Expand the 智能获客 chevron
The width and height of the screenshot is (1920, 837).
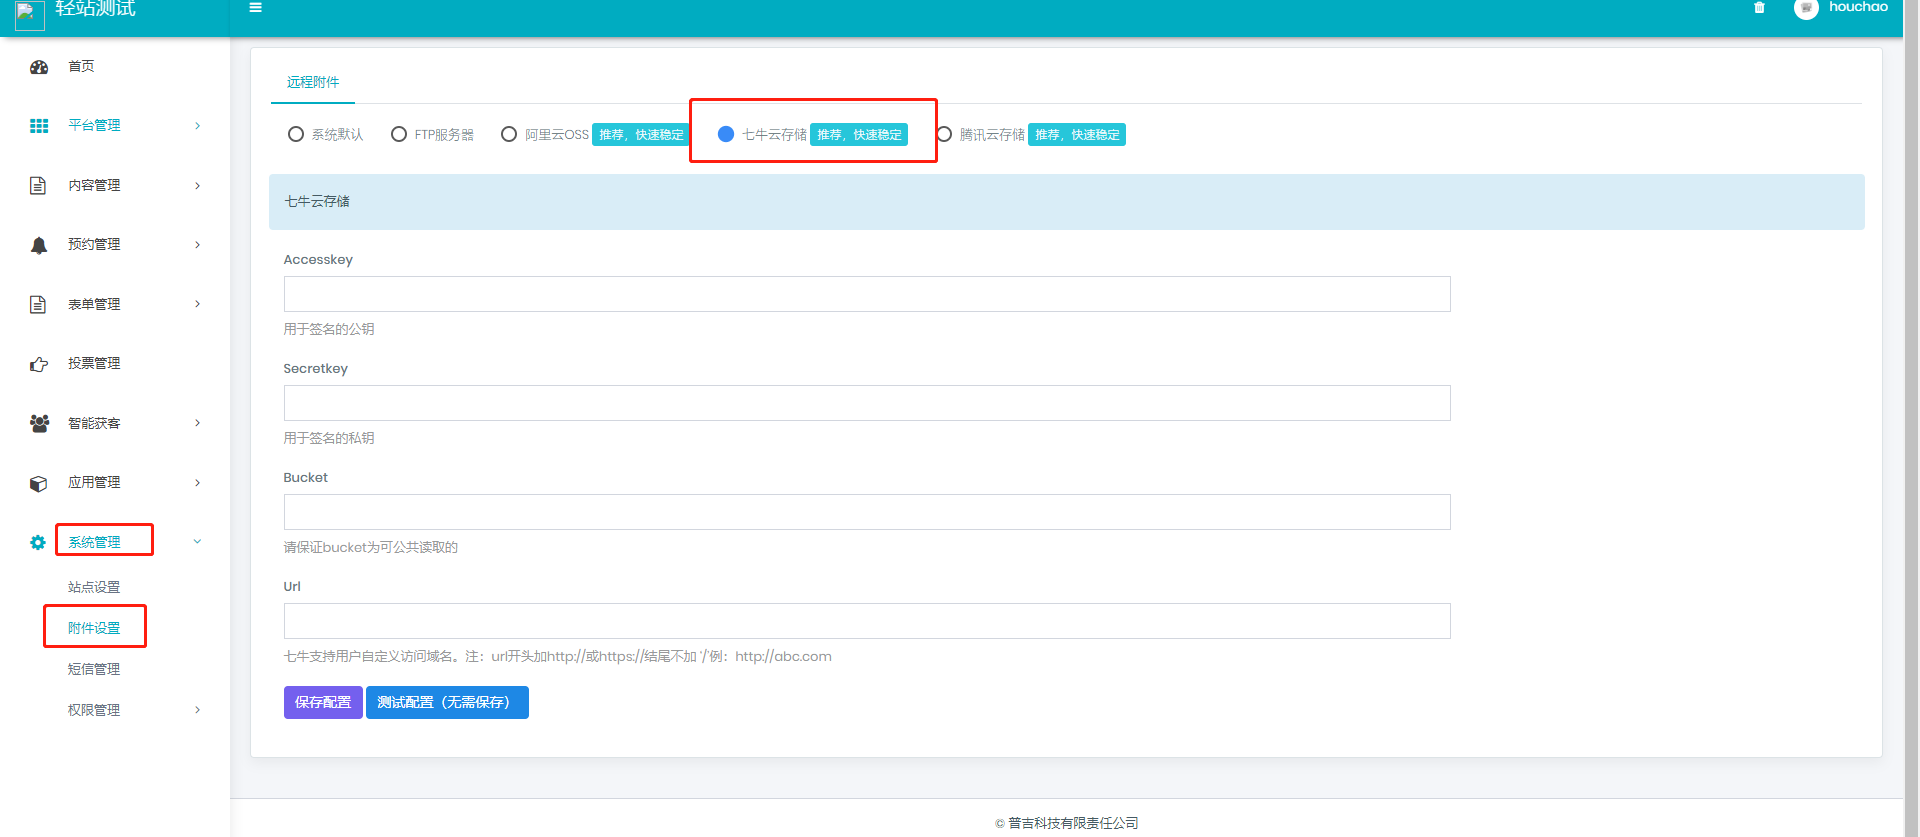(x=197, y=423)
